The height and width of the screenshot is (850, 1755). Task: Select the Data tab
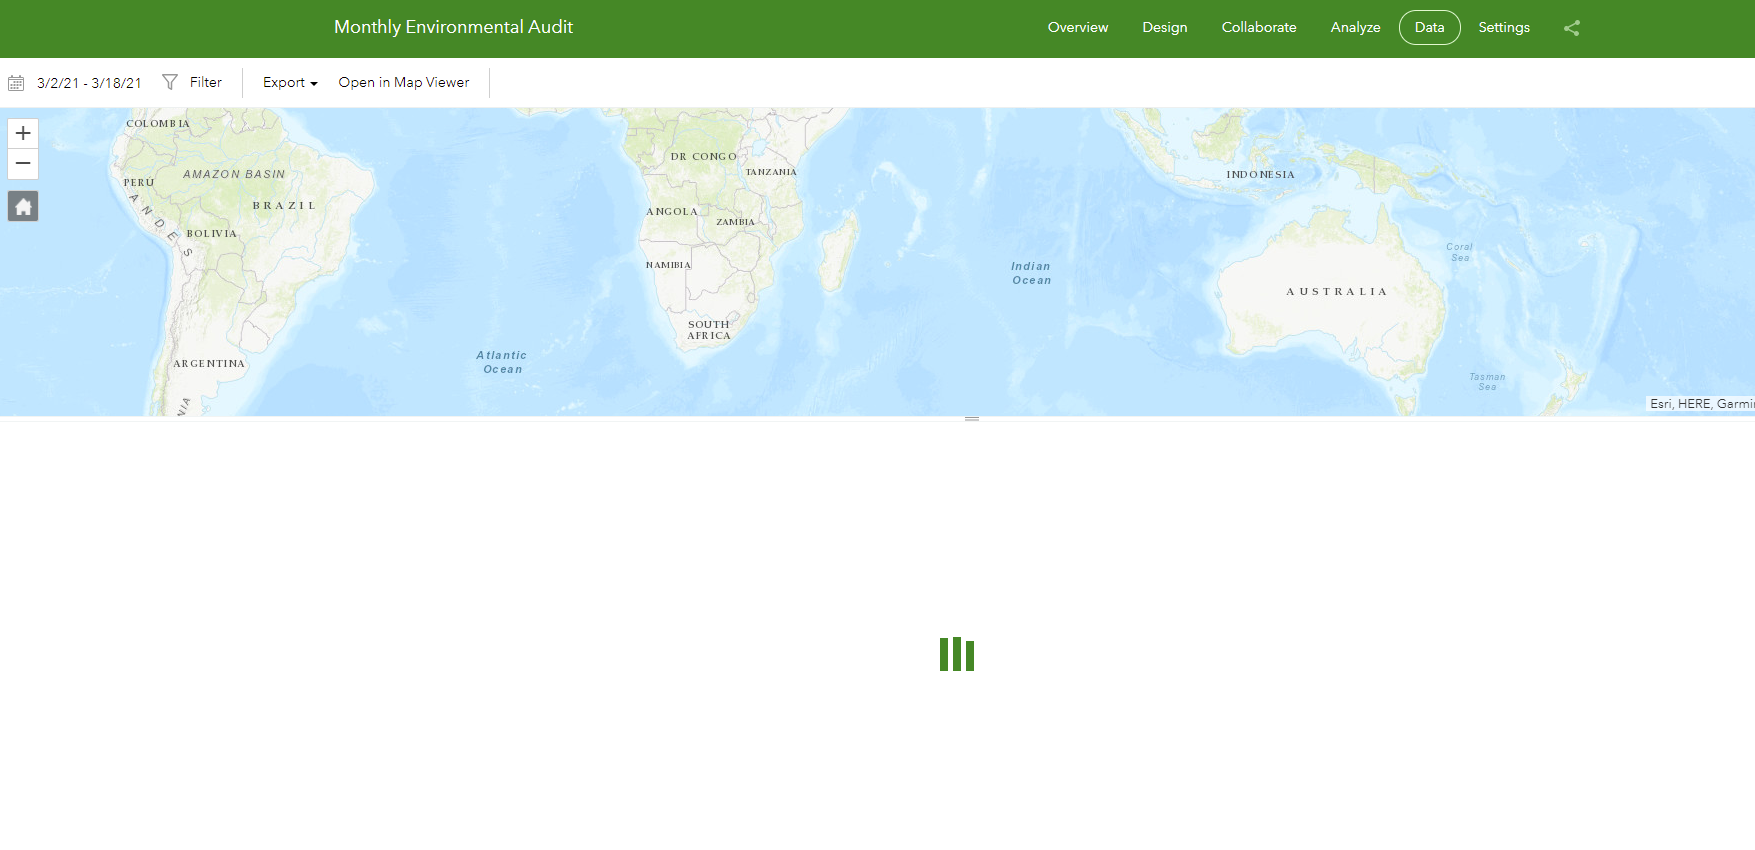click(1430, 27)
